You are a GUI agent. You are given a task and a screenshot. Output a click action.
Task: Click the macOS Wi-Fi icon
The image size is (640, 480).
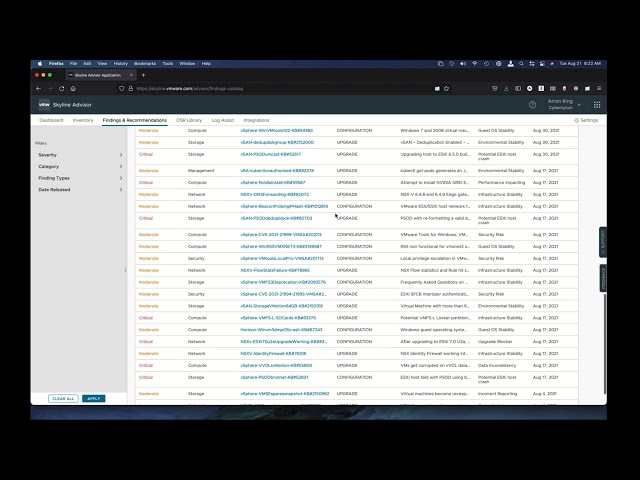475,64
